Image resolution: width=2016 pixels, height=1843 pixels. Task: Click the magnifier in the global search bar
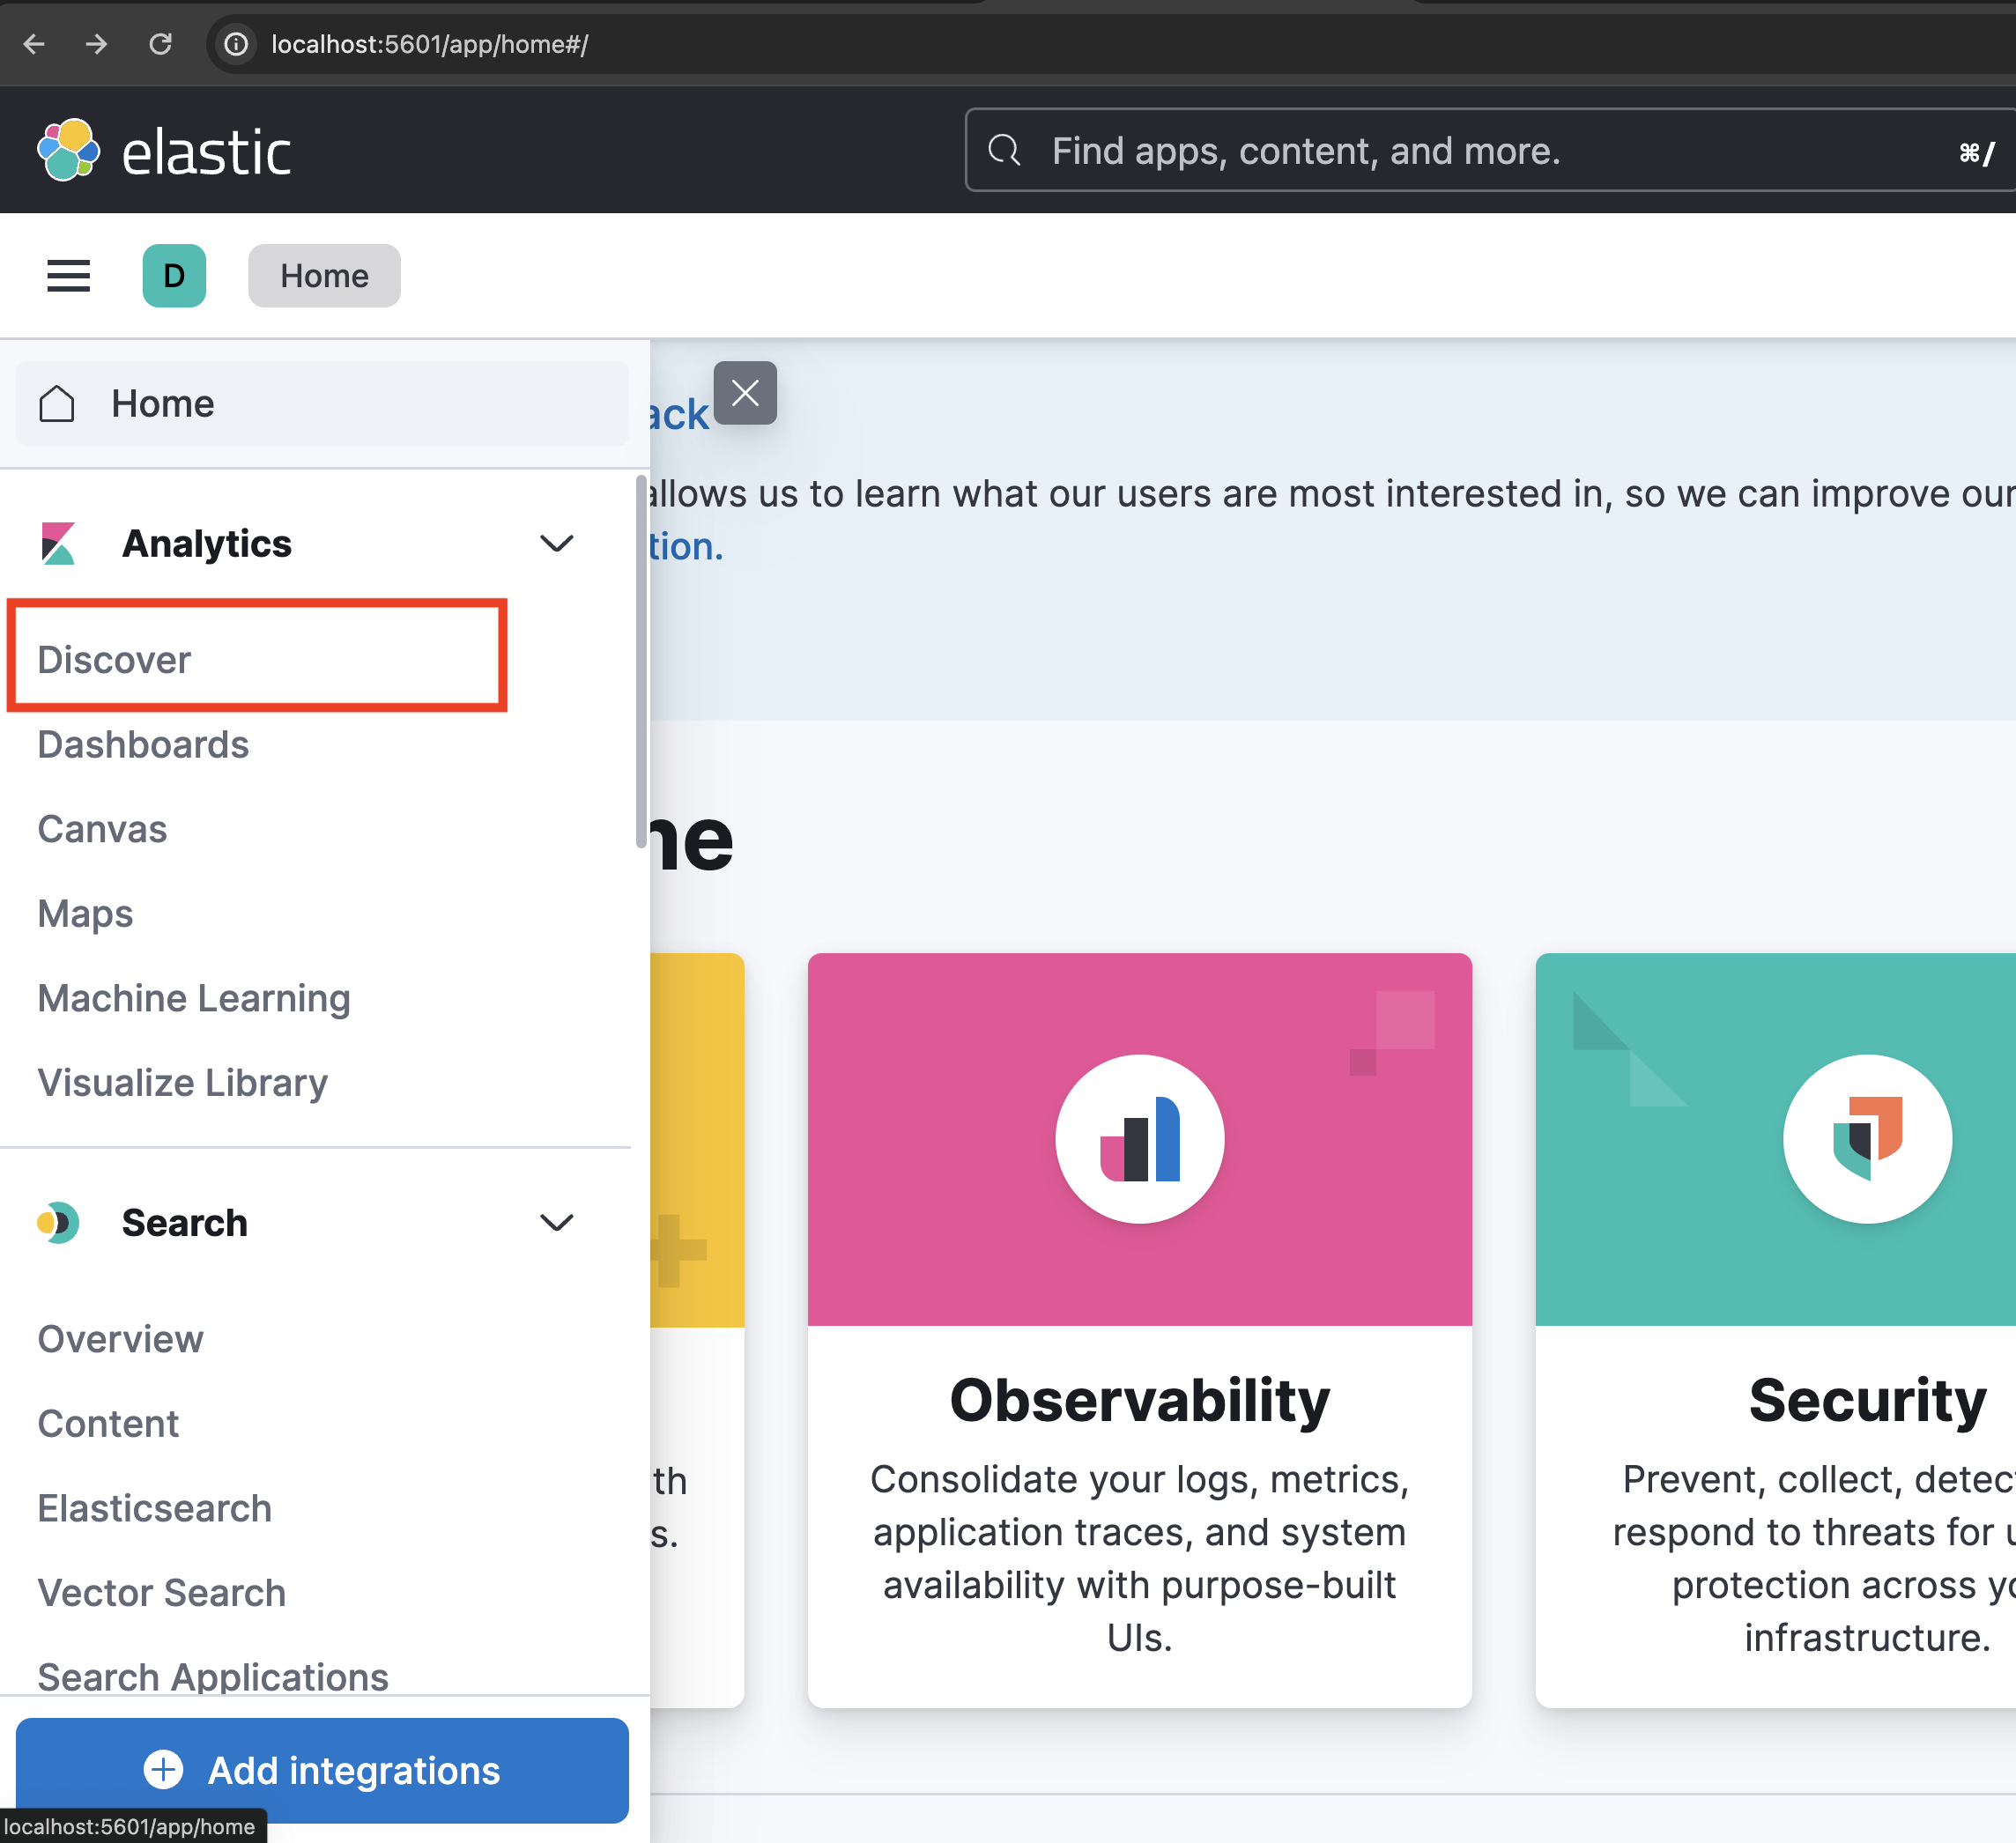pos(1005,150)
